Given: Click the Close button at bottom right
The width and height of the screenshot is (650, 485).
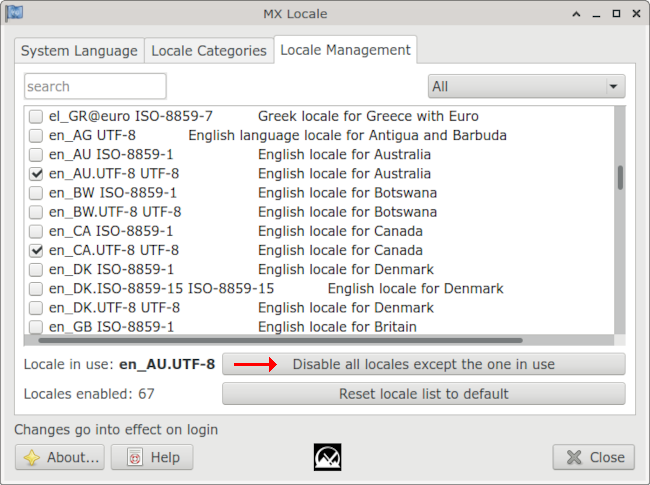Looking at the screenshot, I should [594, 457].
